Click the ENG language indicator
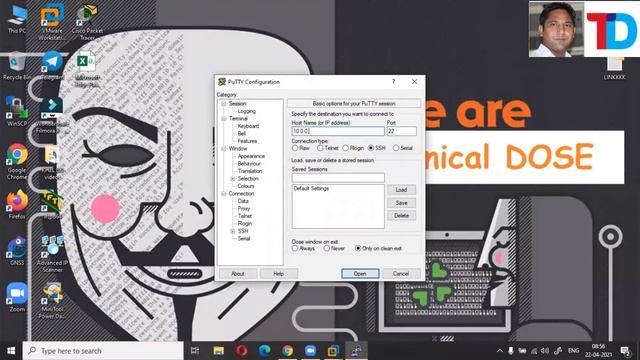The height and width of the screenshot is (360, 640). pos(573,351)
